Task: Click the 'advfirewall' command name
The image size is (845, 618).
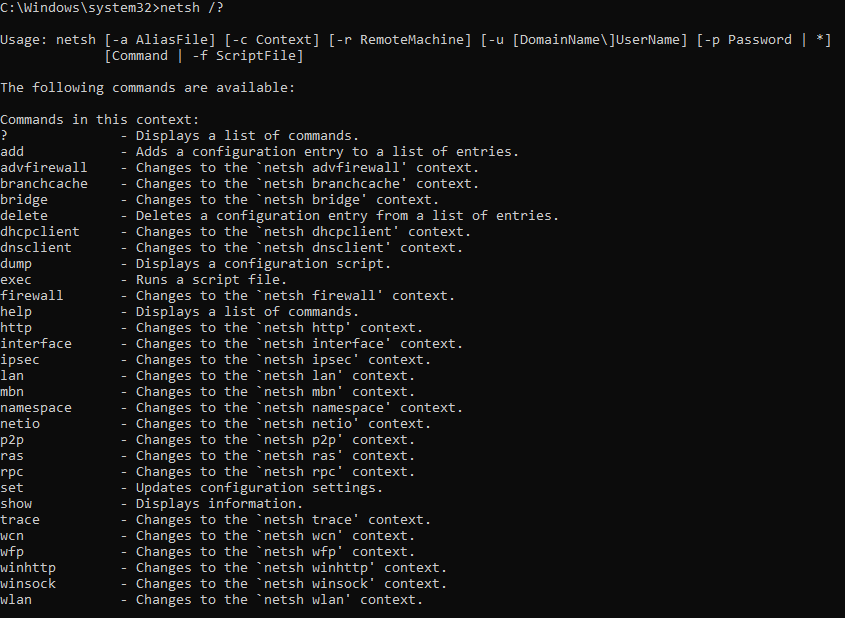Action: [44, 168]
